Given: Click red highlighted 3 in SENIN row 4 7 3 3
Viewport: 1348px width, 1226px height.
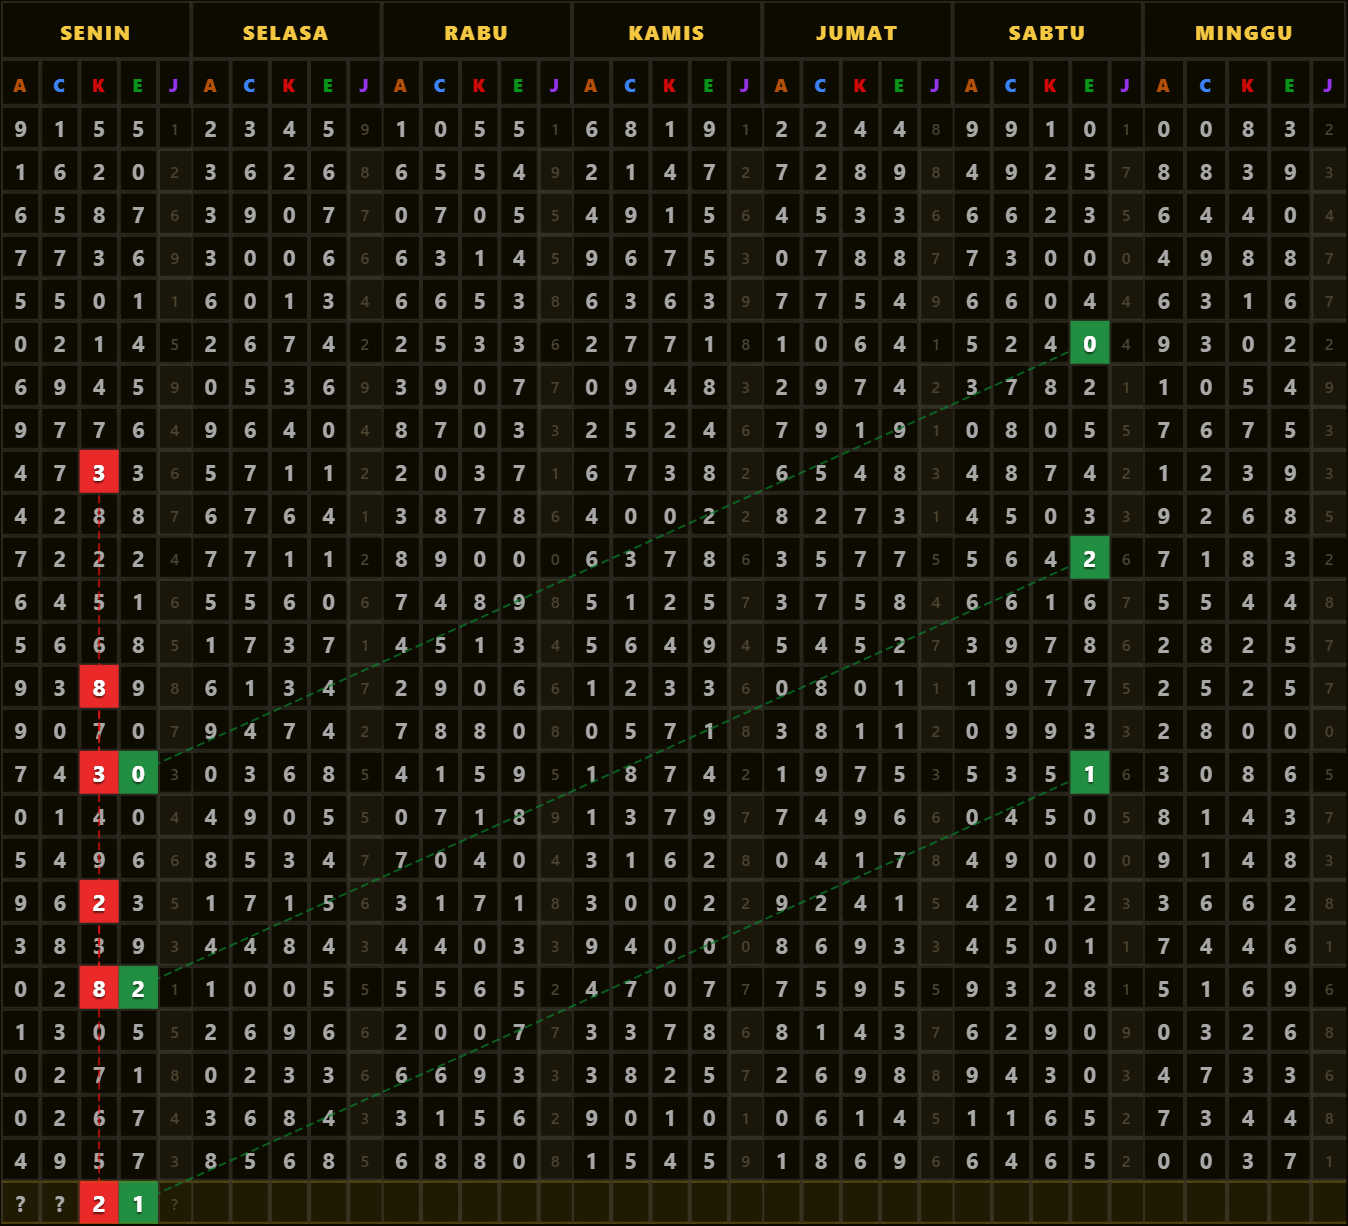Looking at the screenshot, I should [x=98, y=473].
